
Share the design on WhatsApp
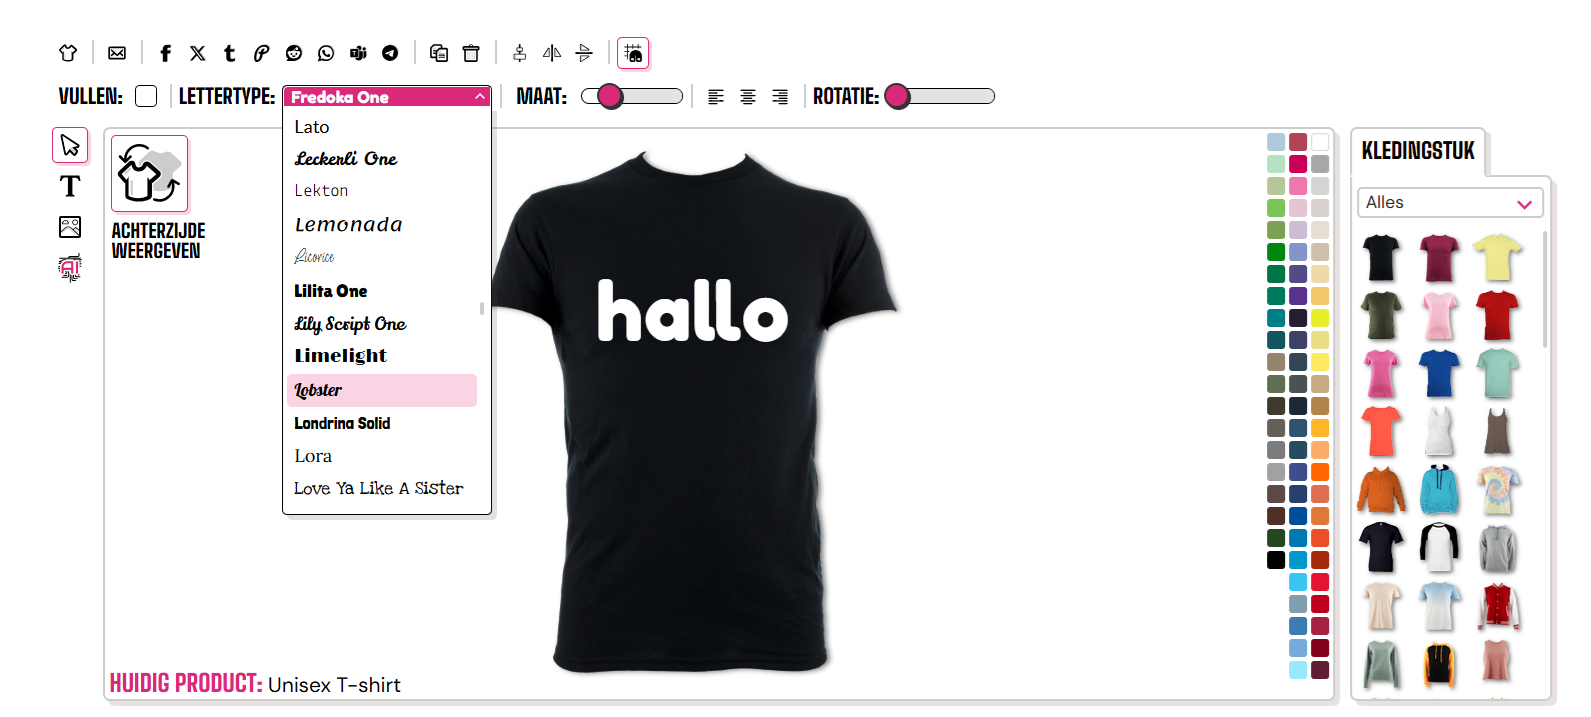click(326, 53)
